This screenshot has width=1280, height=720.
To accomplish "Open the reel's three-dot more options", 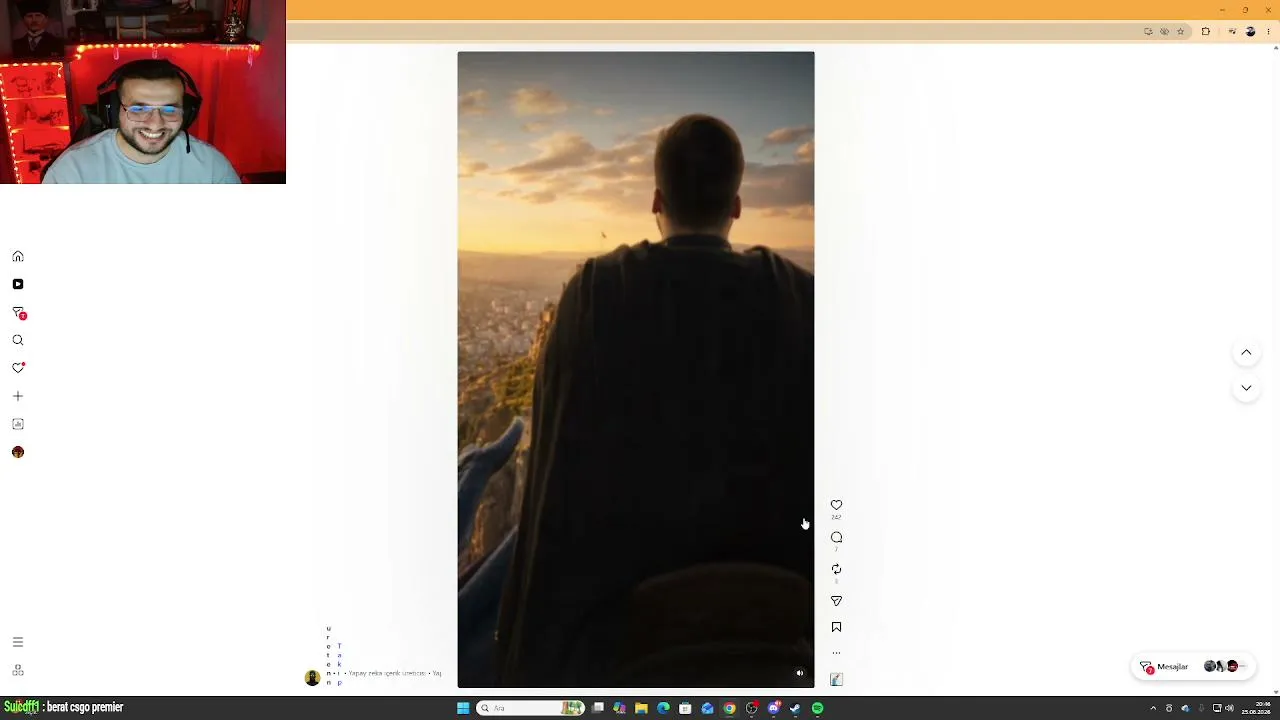I will [836, 653].
